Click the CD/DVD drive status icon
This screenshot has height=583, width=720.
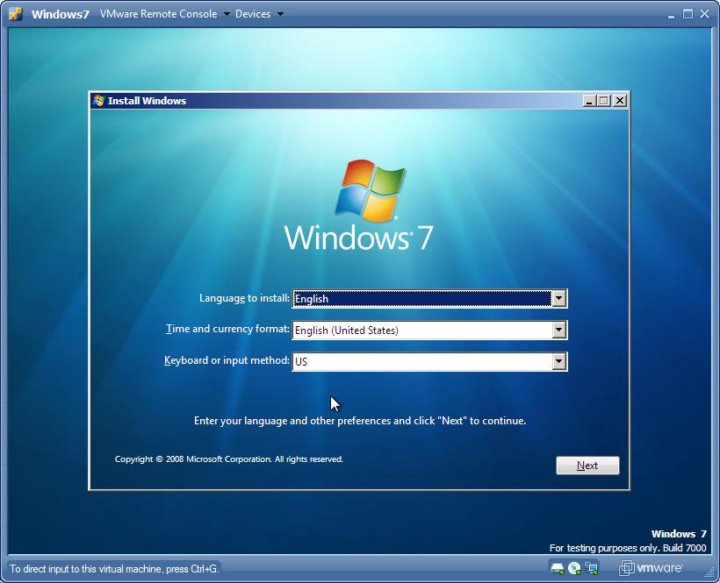point(575,568)
